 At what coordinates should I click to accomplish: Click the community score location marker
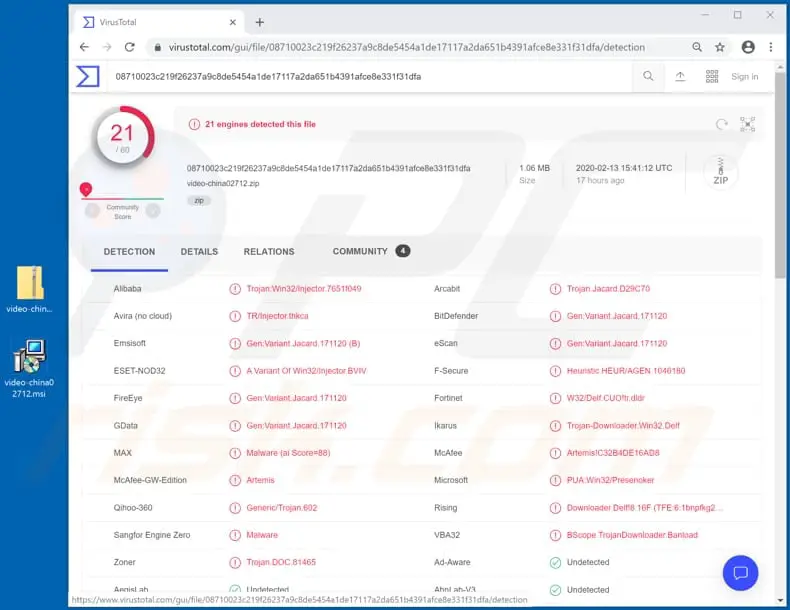tap(86, 189)
